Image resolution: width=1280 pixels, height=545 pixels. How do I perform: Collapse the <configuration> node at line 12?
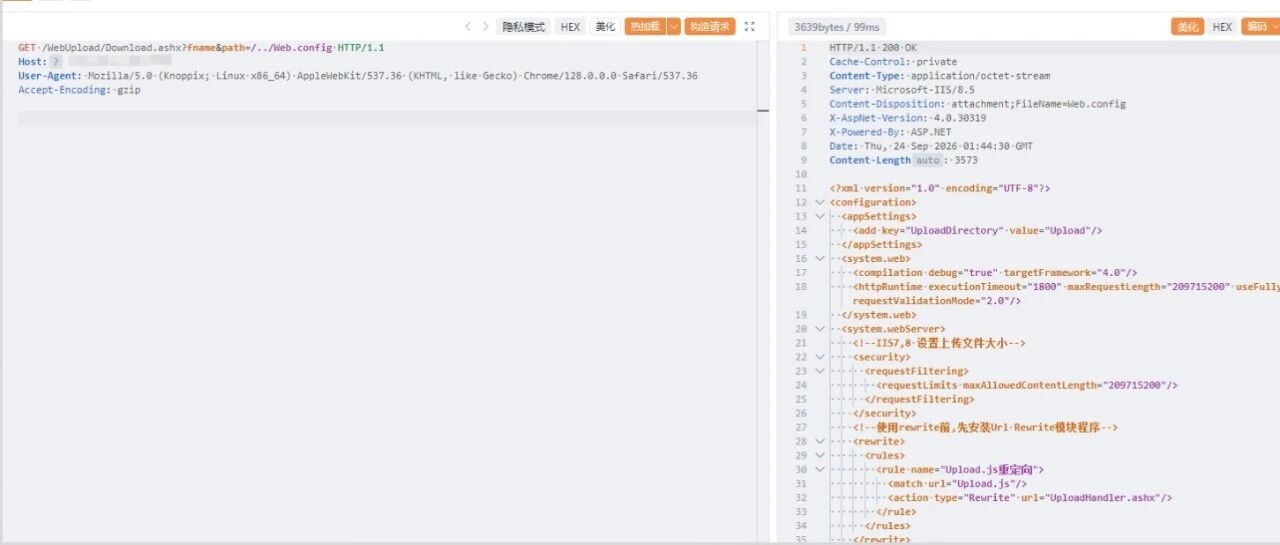[820, 202]
